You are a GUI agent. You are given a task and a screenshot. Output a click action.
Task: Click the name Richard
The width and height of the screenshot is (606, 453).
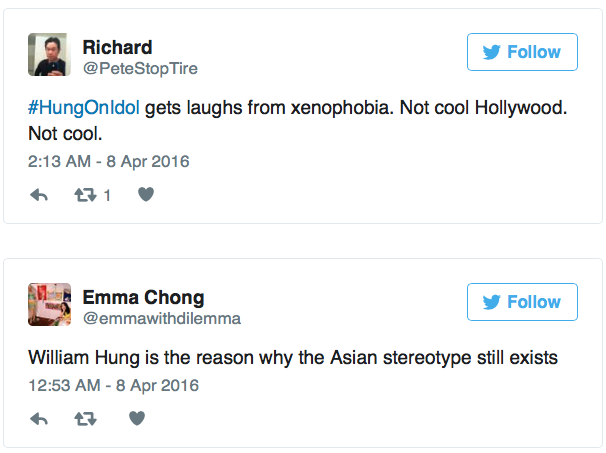pyautogui.click(x=117, y=47)
